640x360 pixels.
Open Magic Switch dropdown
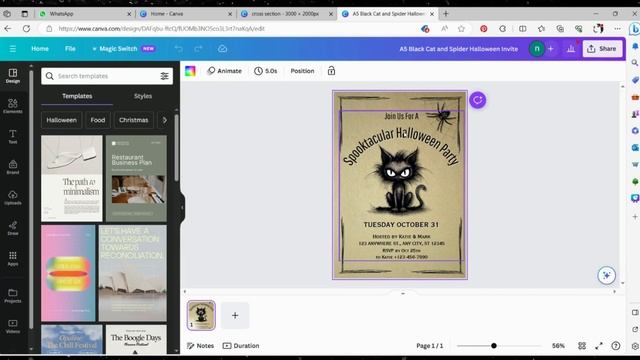(x=123, y=49)
